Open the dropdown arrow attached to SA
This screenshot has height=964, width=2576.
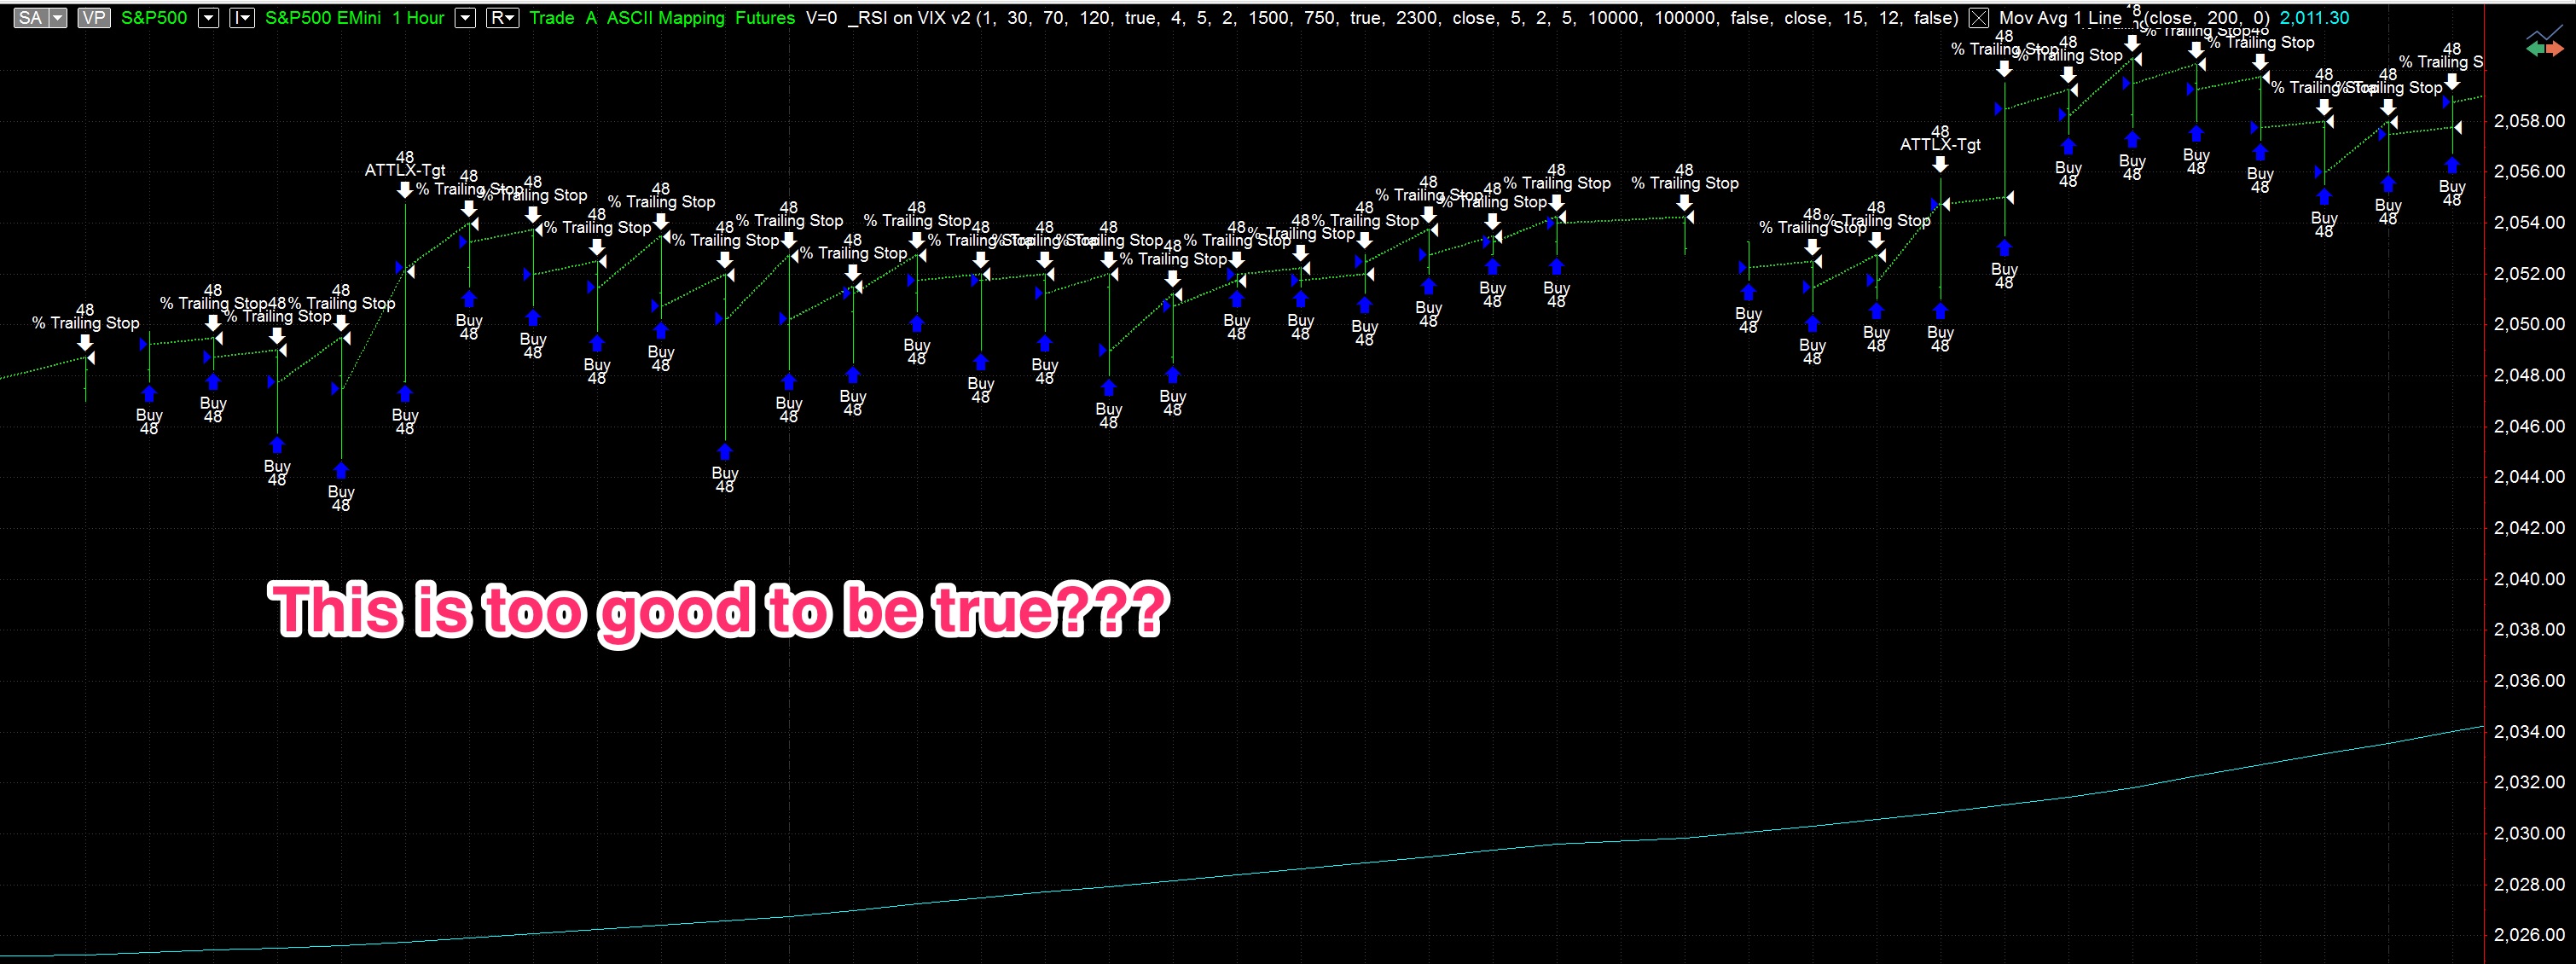point(58,18)
